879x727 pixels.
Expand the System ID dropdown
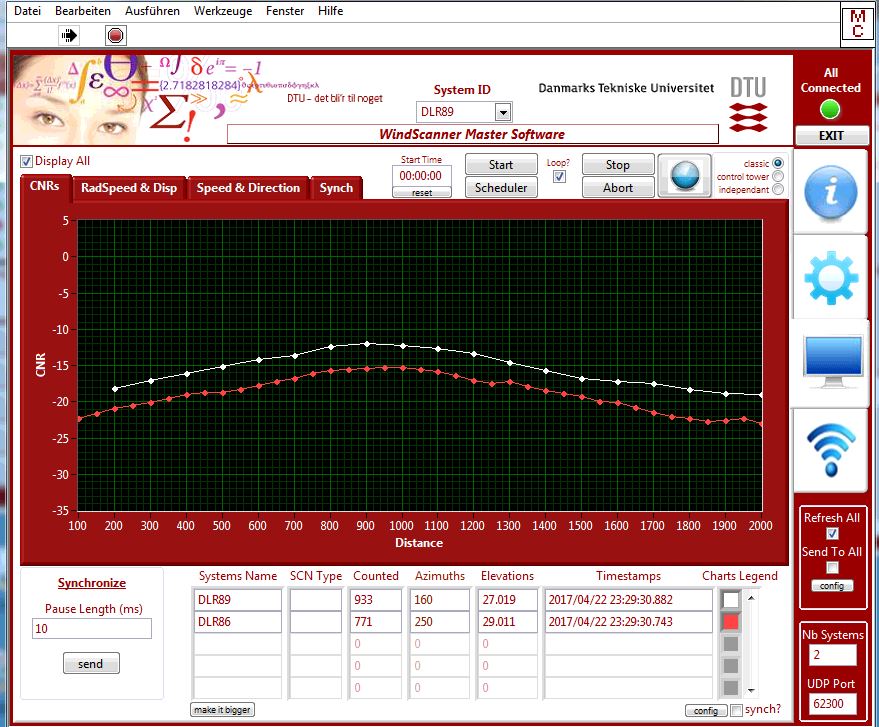pos(502,112)
